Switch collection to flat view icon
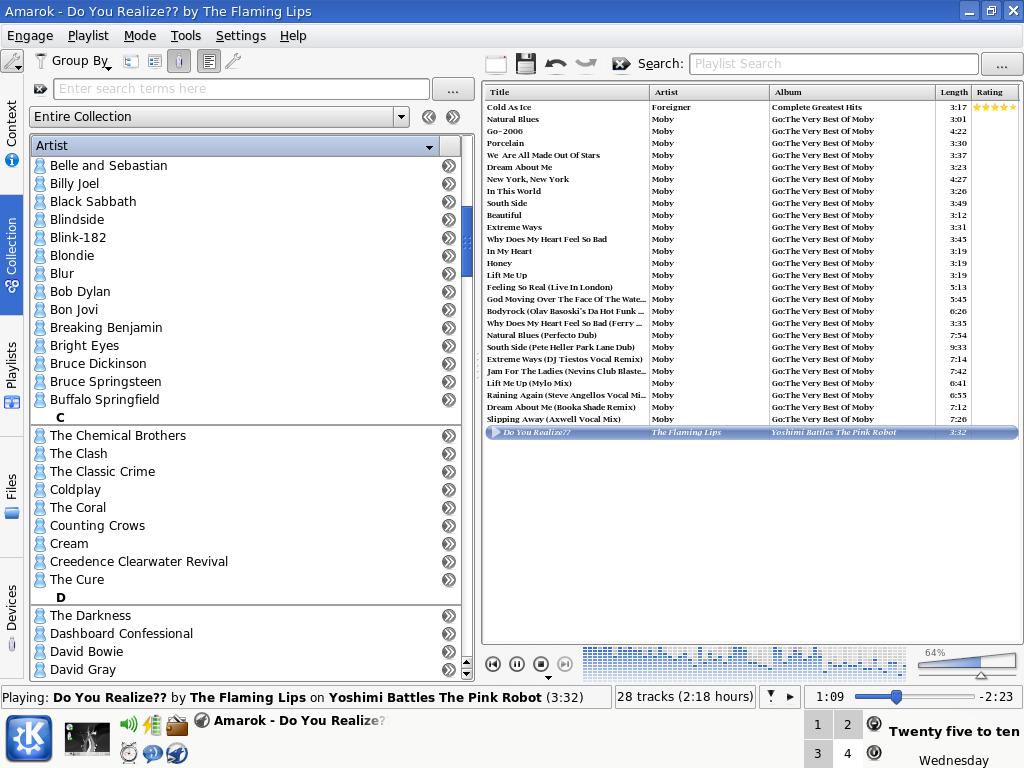 (155, 61)
